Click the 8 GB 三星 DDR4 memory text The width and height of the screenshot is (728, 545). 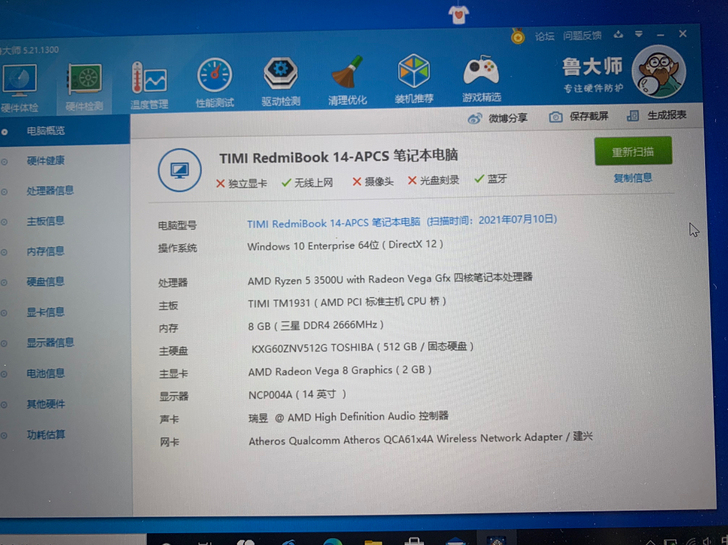click(x=316, y=325)
